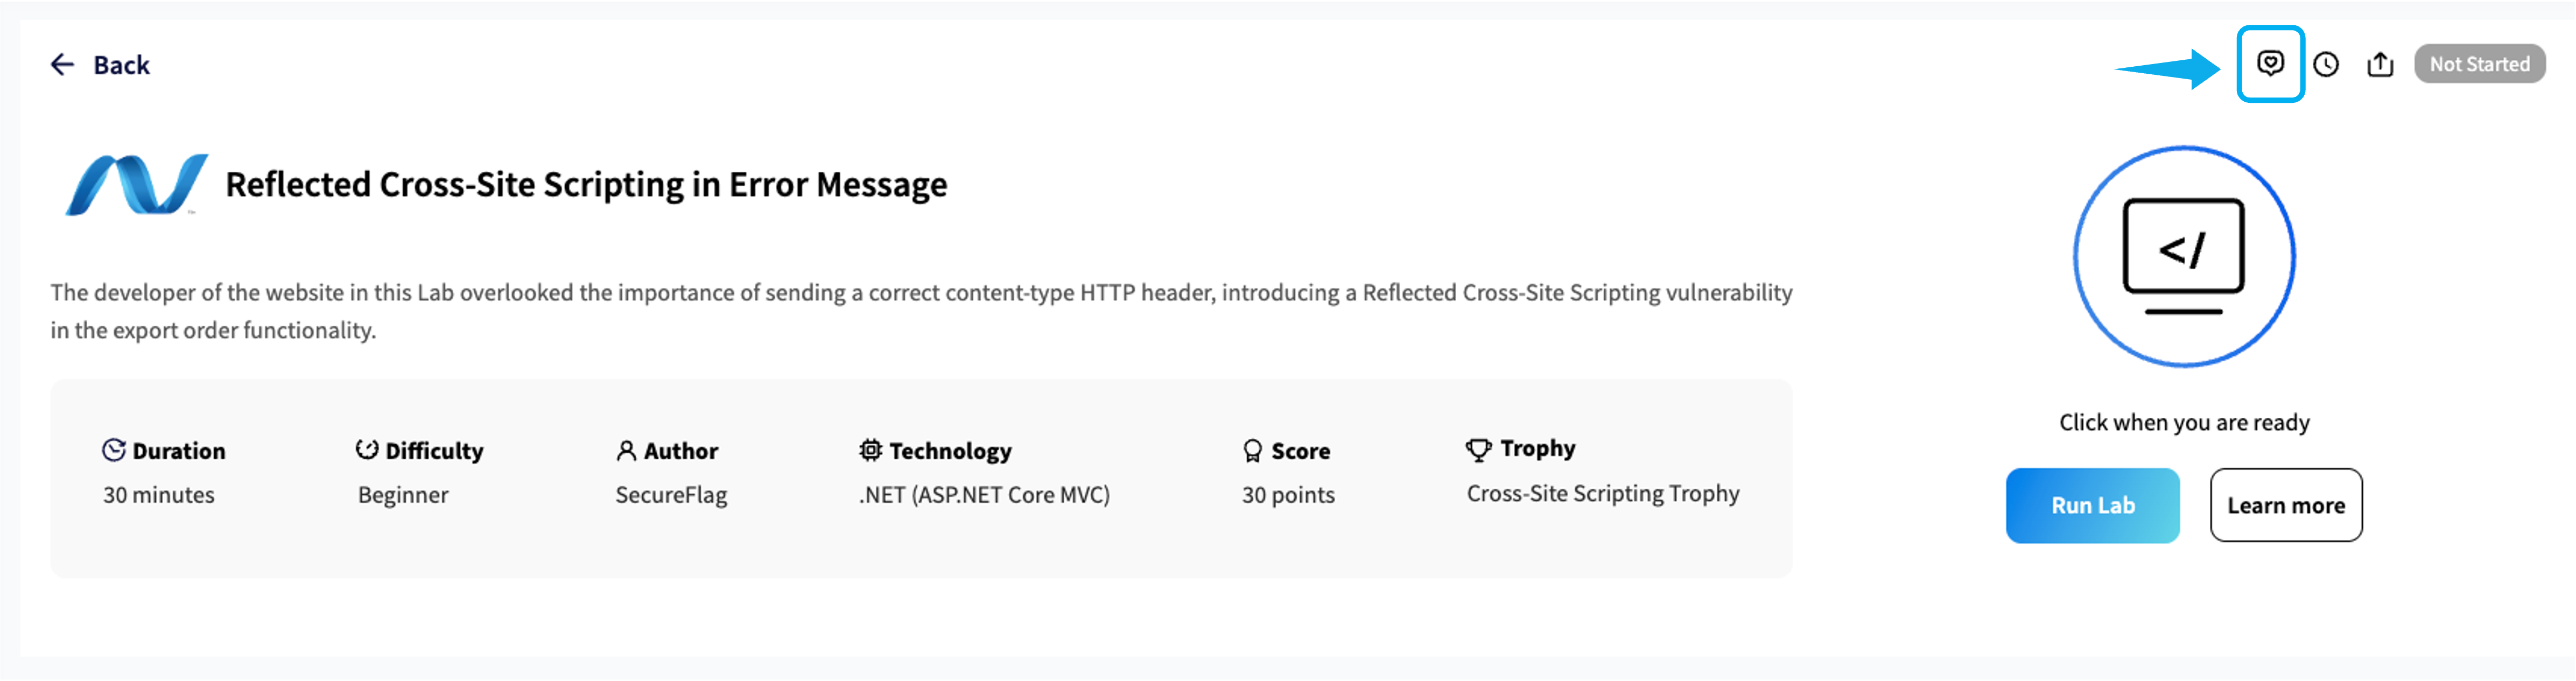
Task: Click the .NET (ASP.NET Core MVC) technology value
Action: coord(984,495)
